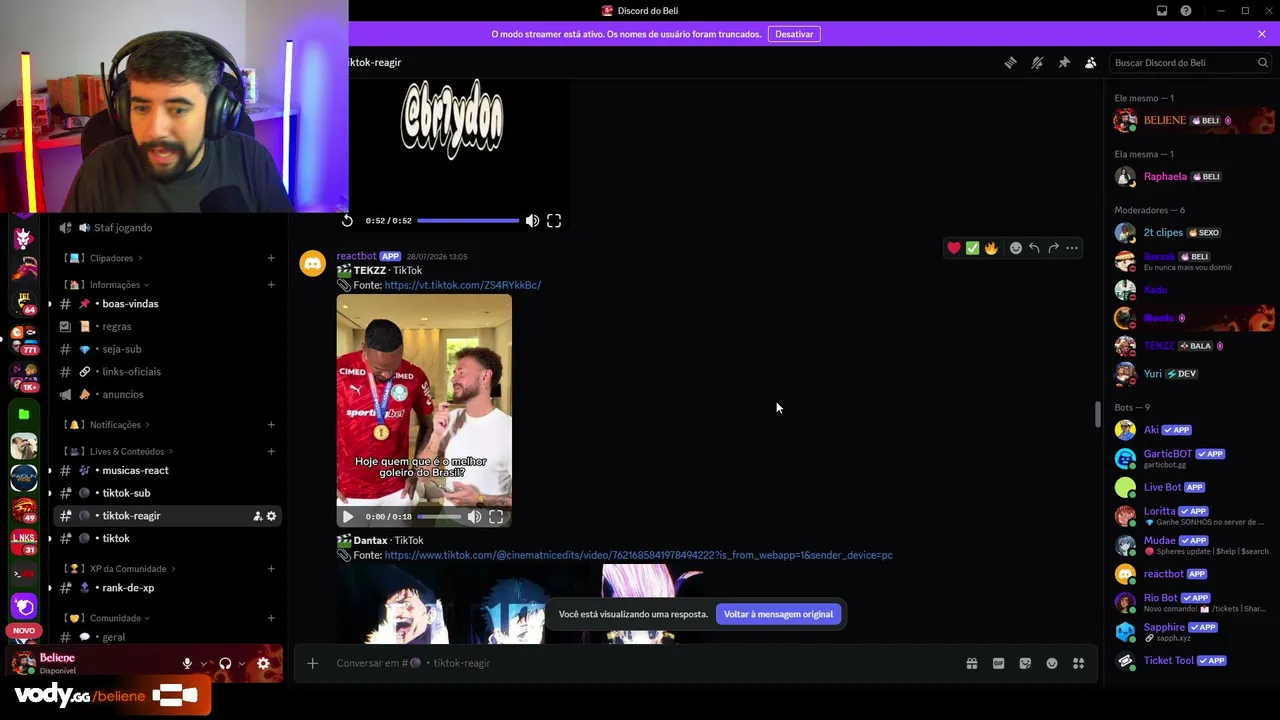This screenshot has height=720, width=1280.
Task: Open the sticker picker
Action: pos(1025,663)
